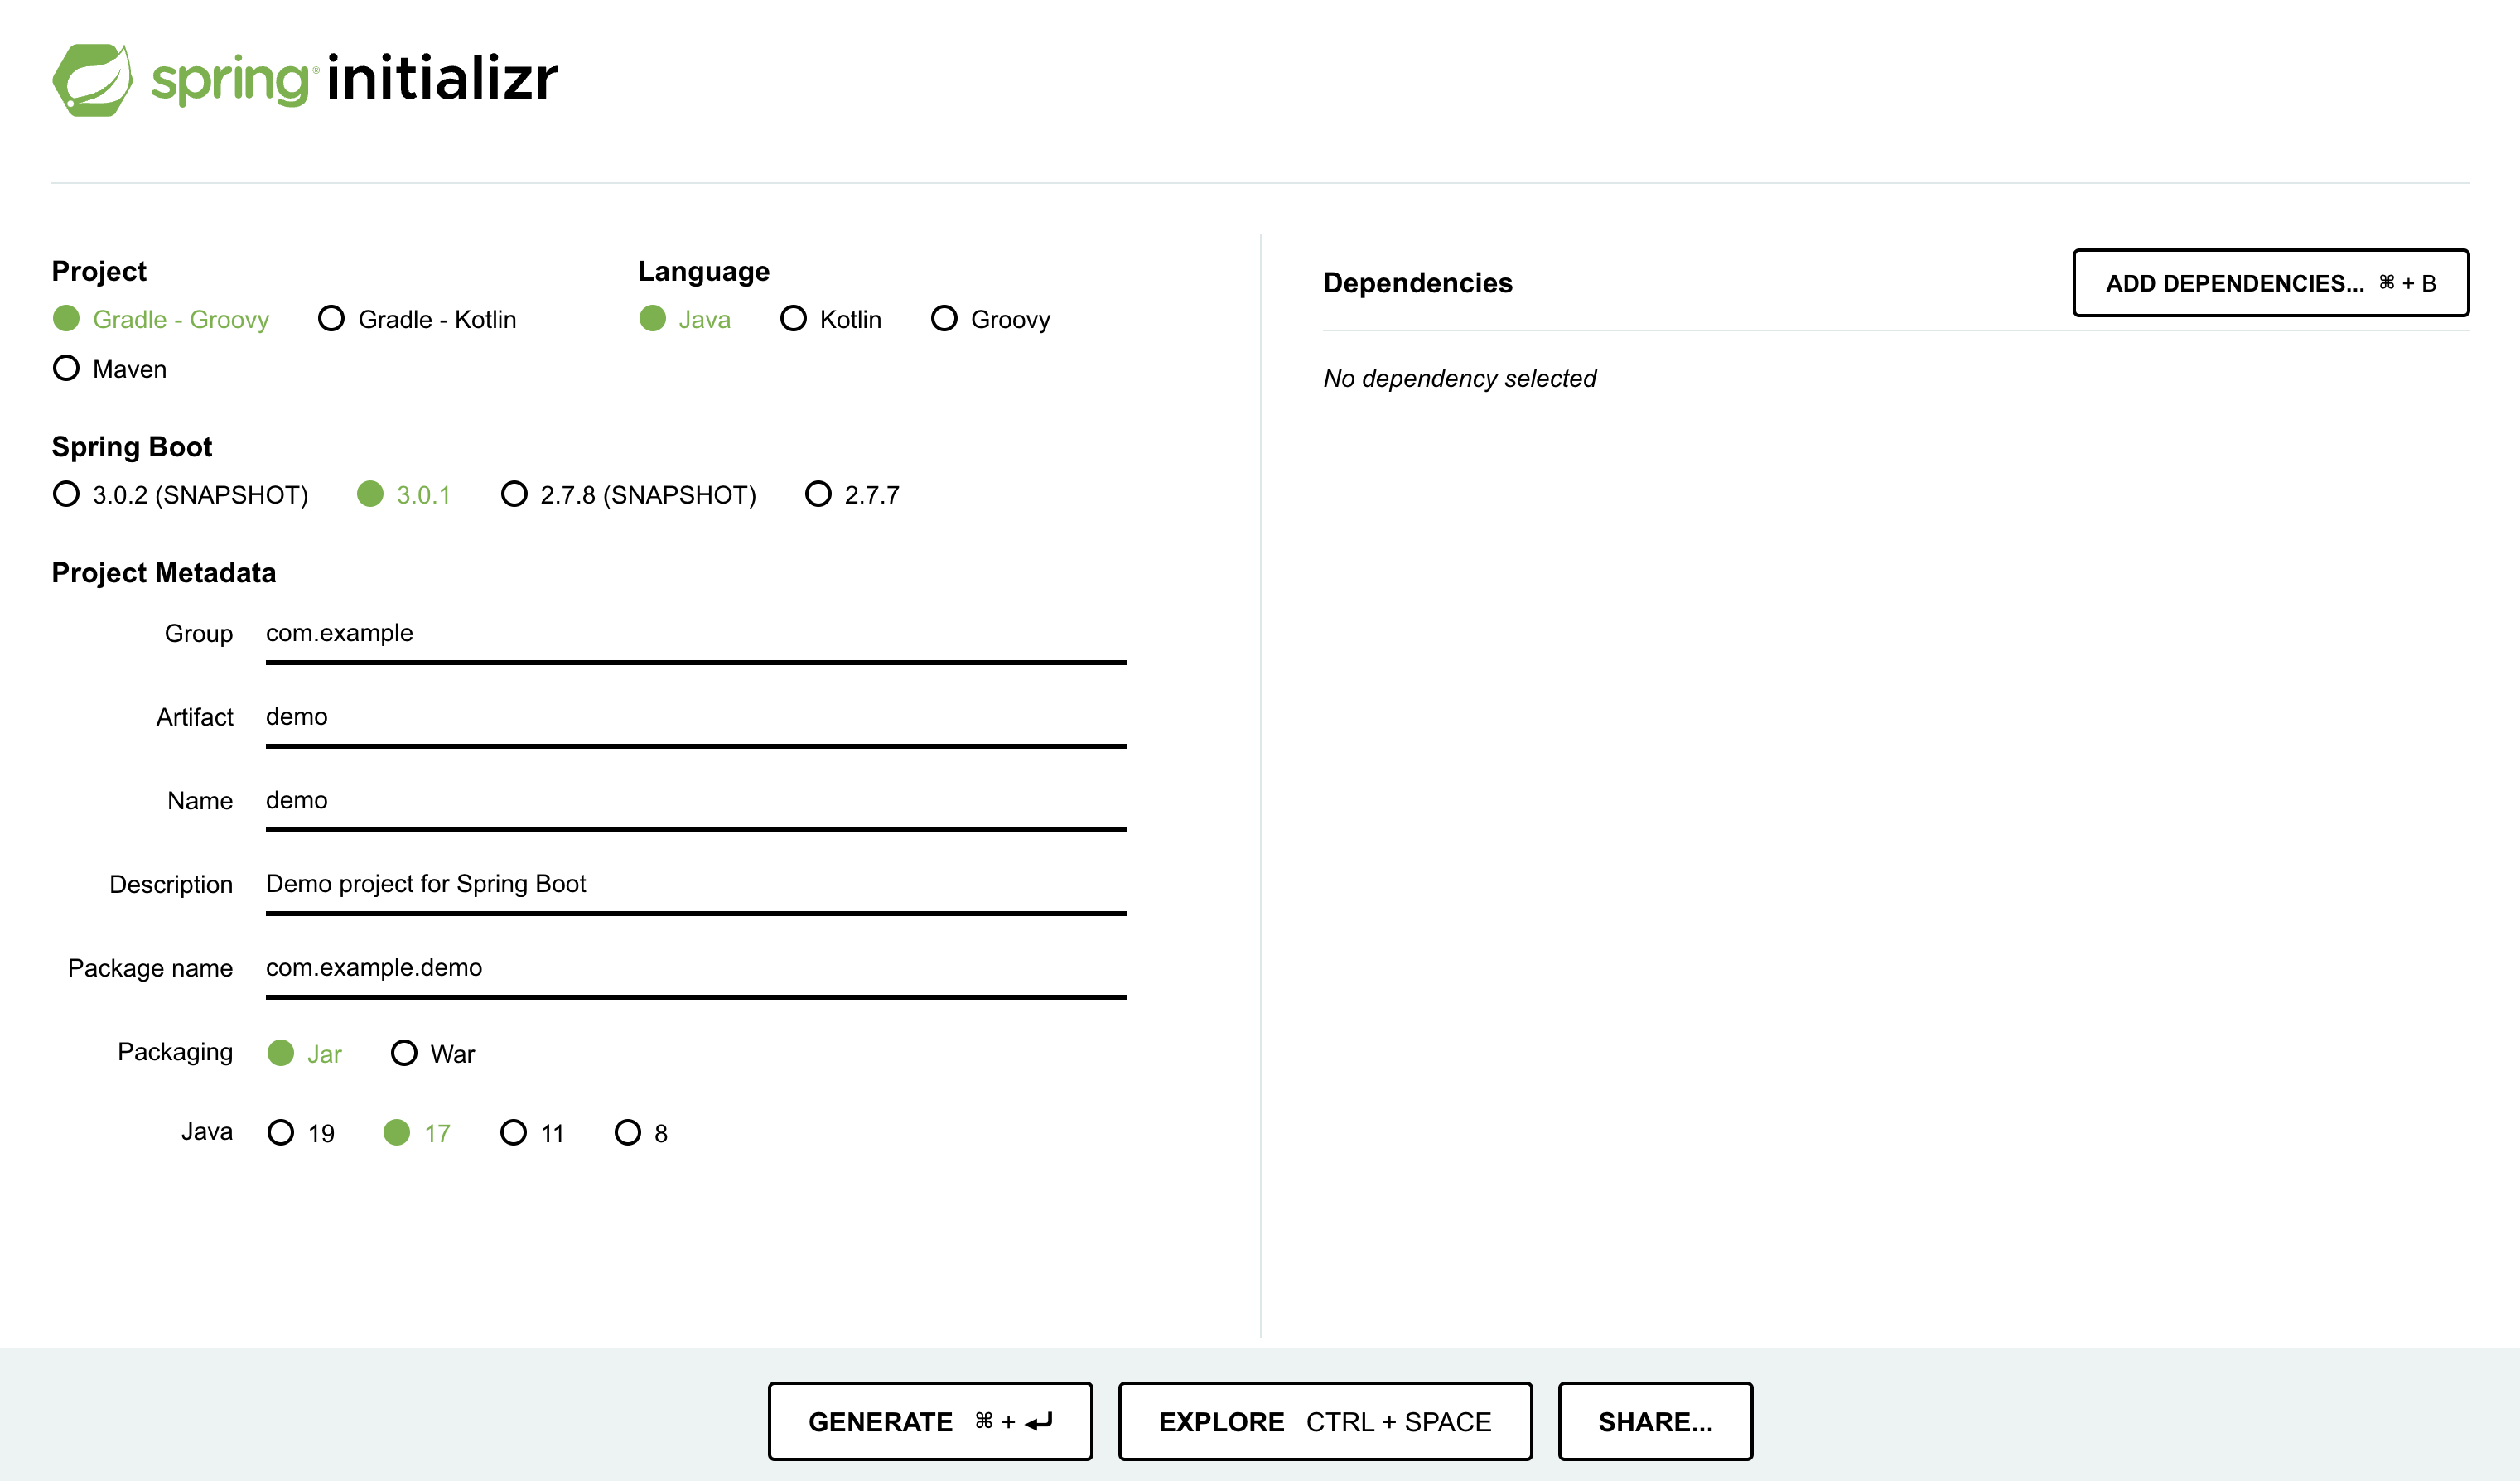Click the Explore button
The height and width of the screenshot is (1481, 2520).
(1324, 1421)
